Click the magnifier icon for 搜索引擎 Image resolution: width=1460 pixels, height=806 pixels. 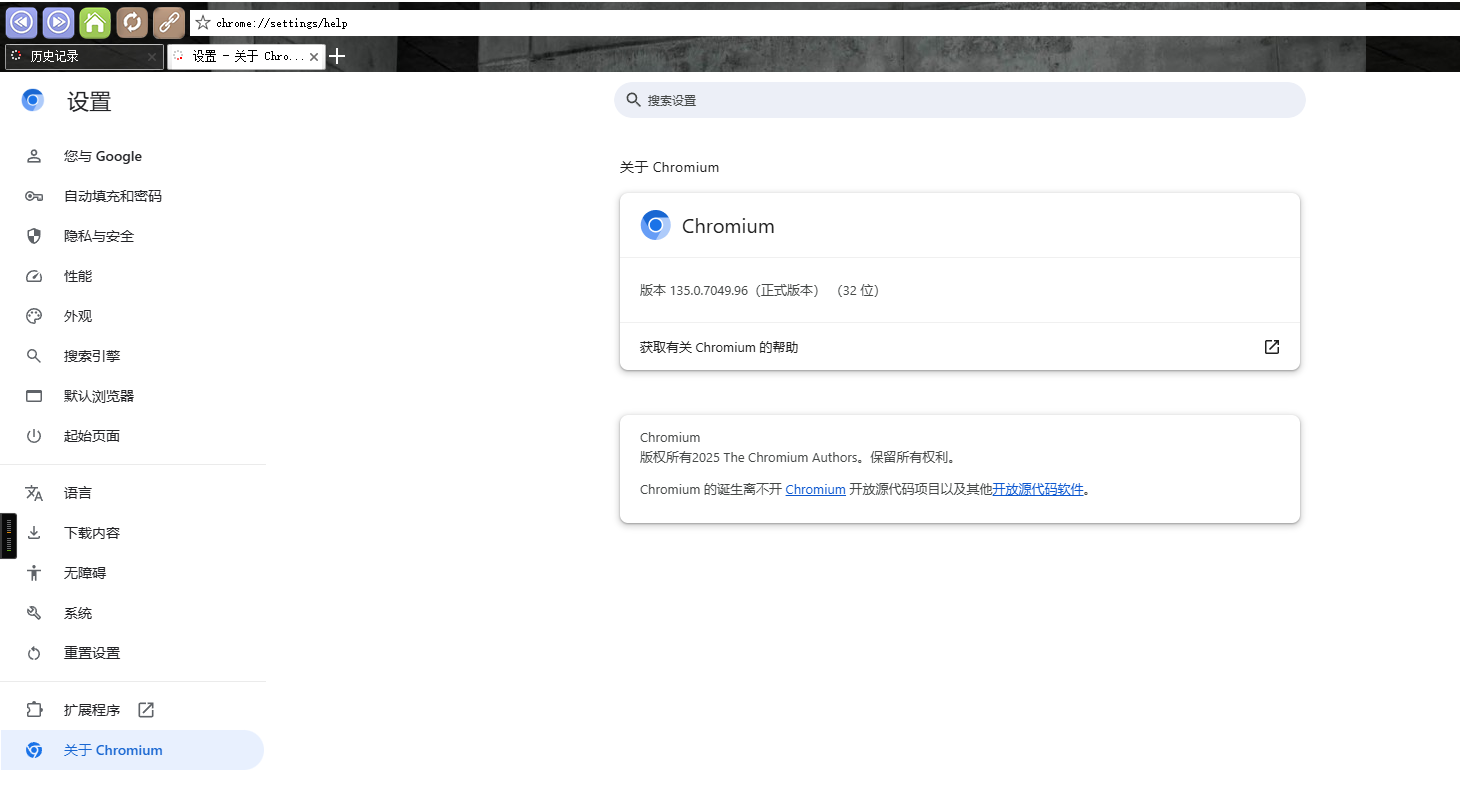pos(34,356)
